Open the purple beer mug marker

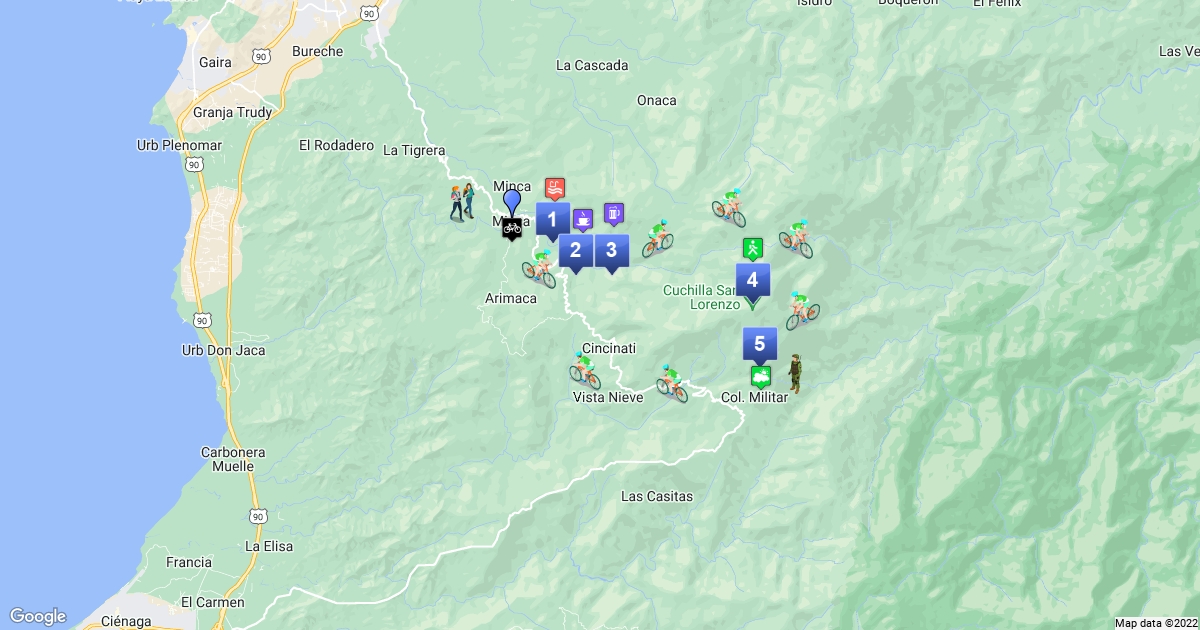614,213
